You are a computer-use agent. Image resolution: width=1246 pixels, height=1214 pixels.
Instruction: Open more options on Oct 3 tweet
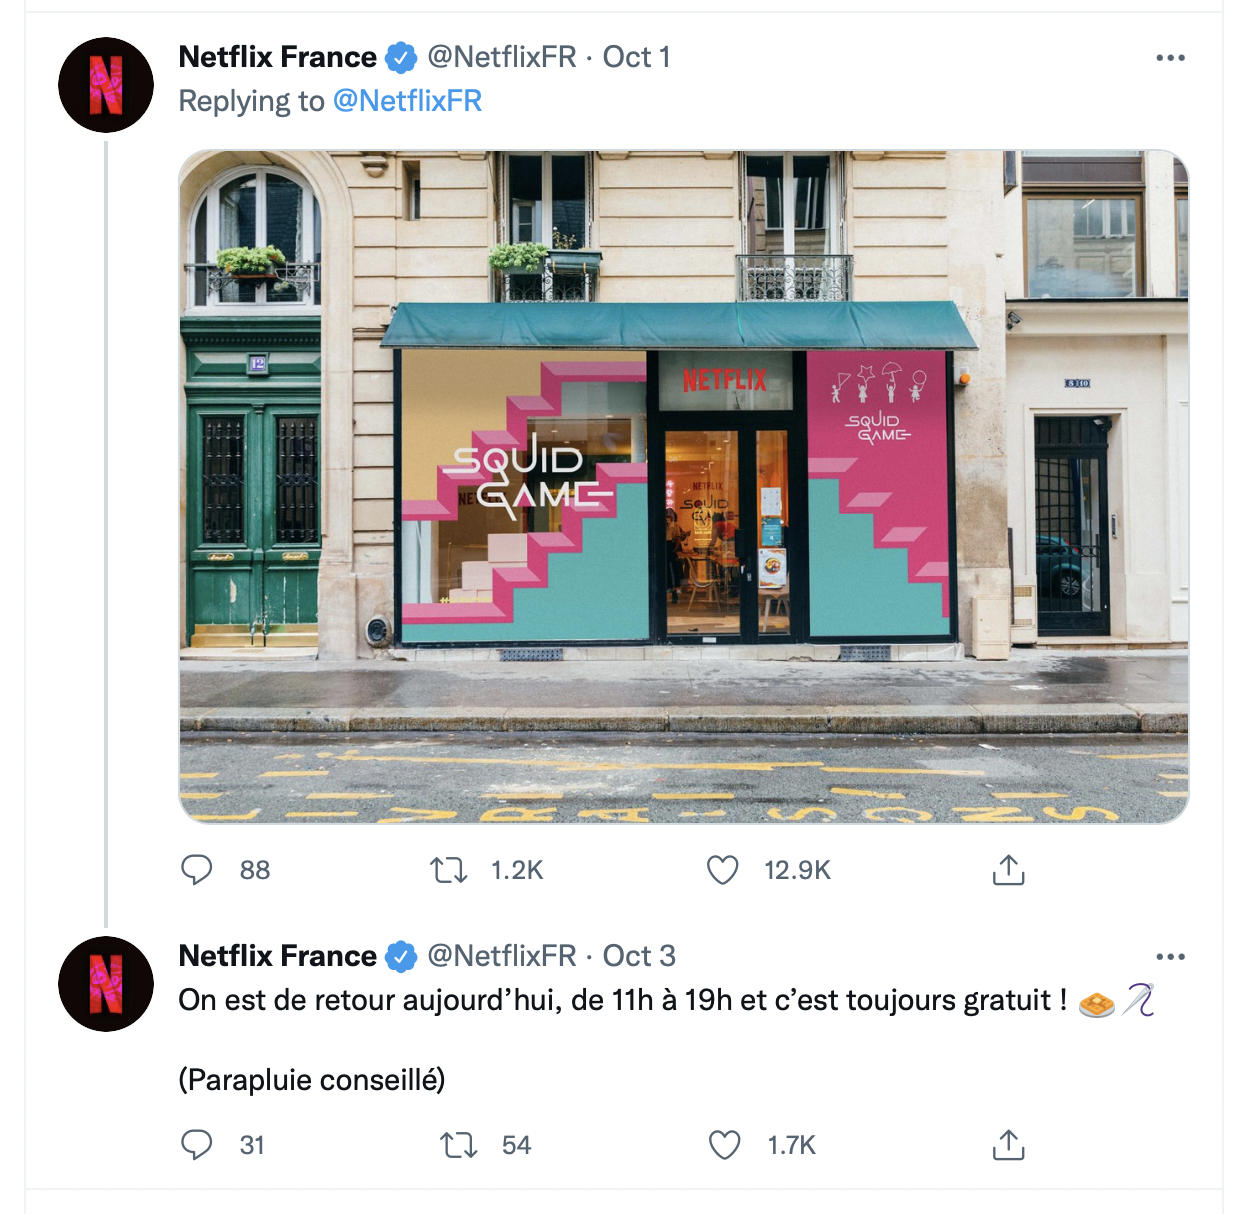[1170, 957]
